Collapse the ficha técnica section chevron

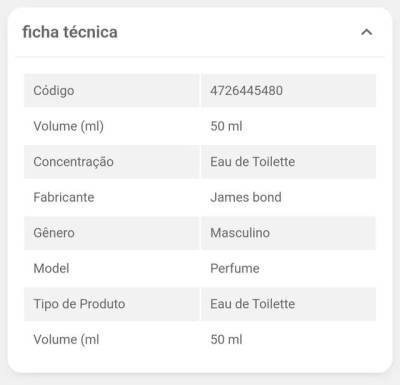point(367,32)
